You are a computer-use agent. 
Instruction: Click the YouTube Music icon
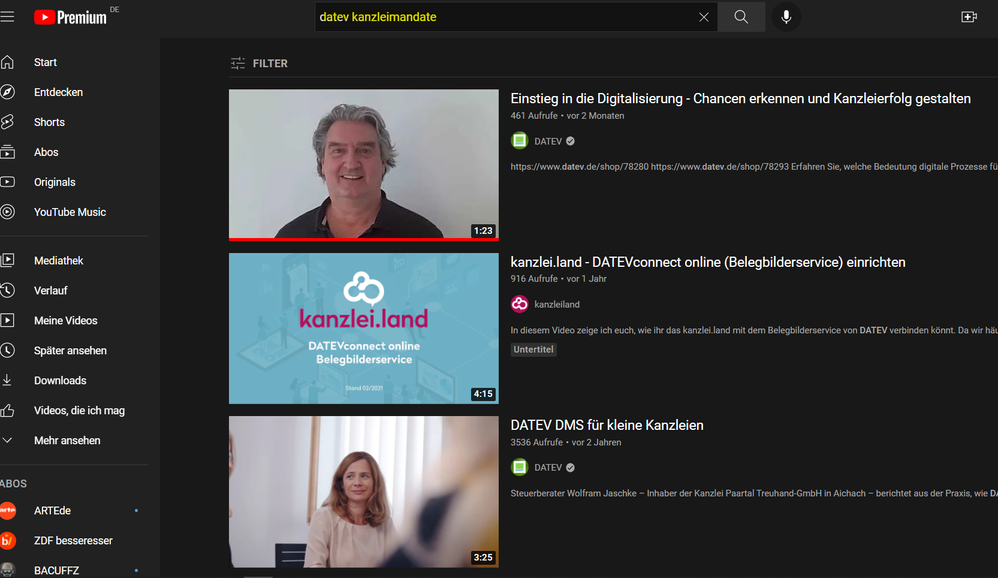point(8,212)
